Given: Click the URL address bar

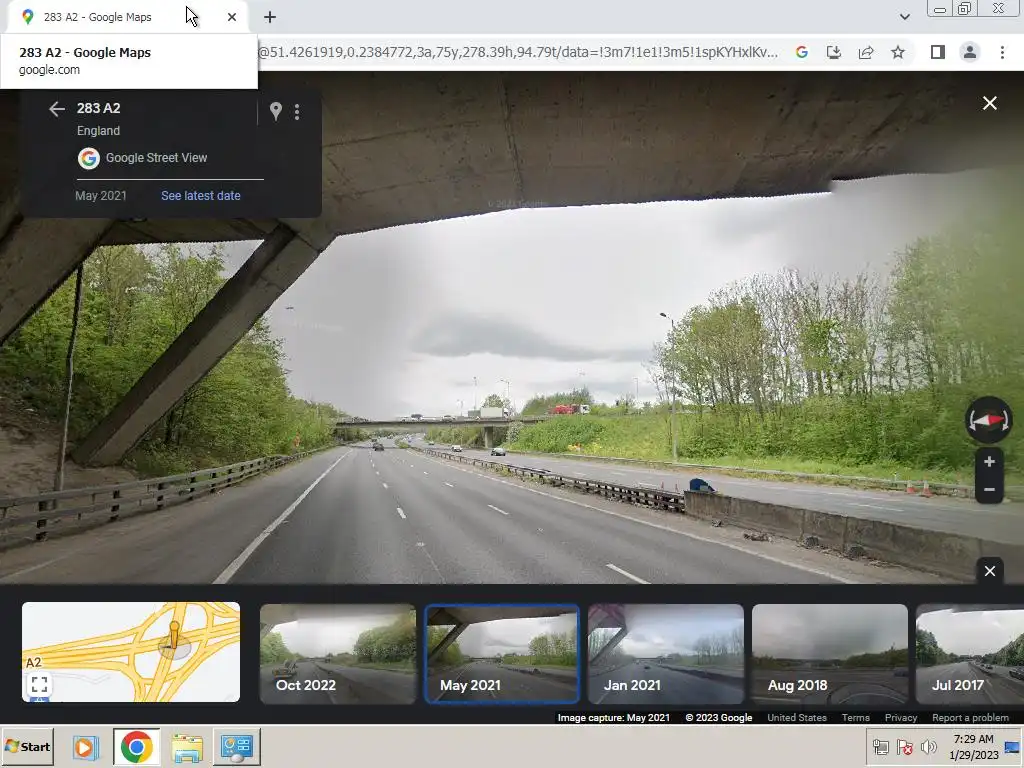Looking at the screenshot, I should pyautogui.click(x=519, y=52).
